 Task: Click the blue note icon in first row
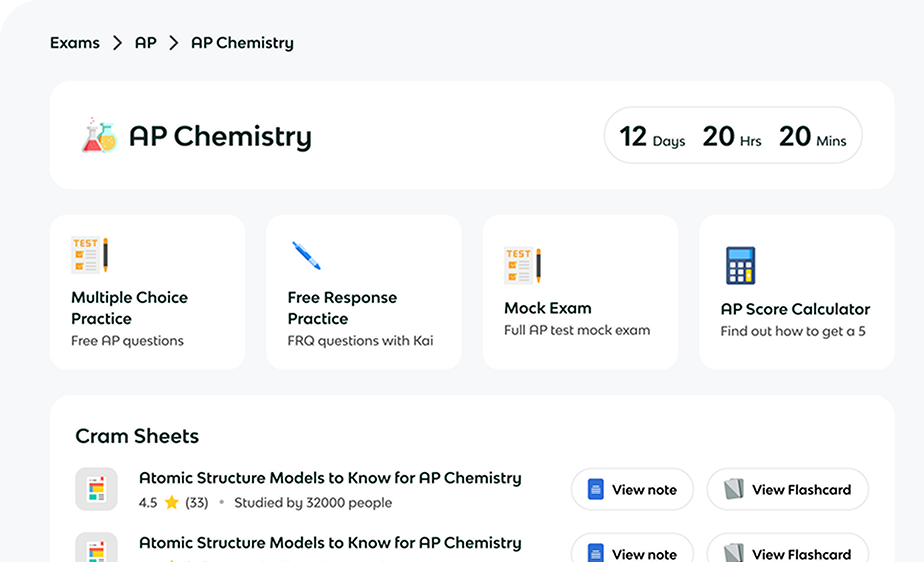coord(595,490)
